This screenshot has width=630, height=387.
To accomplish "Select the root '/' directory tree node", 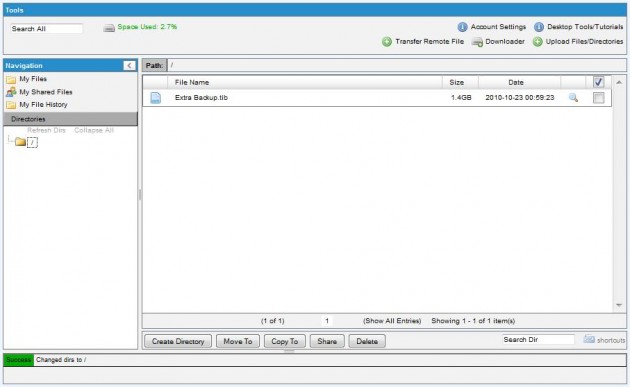I will tap(32, 142).
